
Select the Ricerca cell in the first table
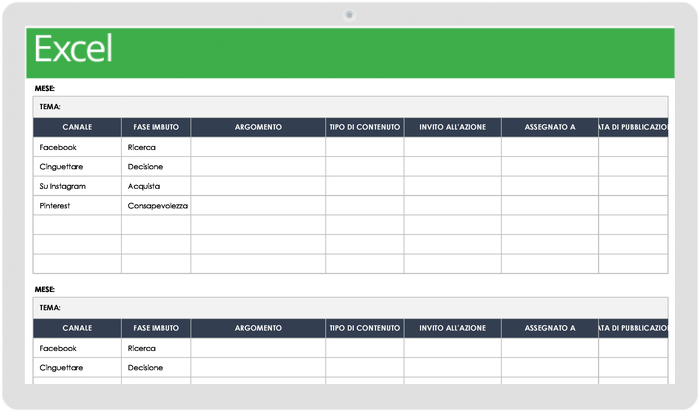pos(156,147)
